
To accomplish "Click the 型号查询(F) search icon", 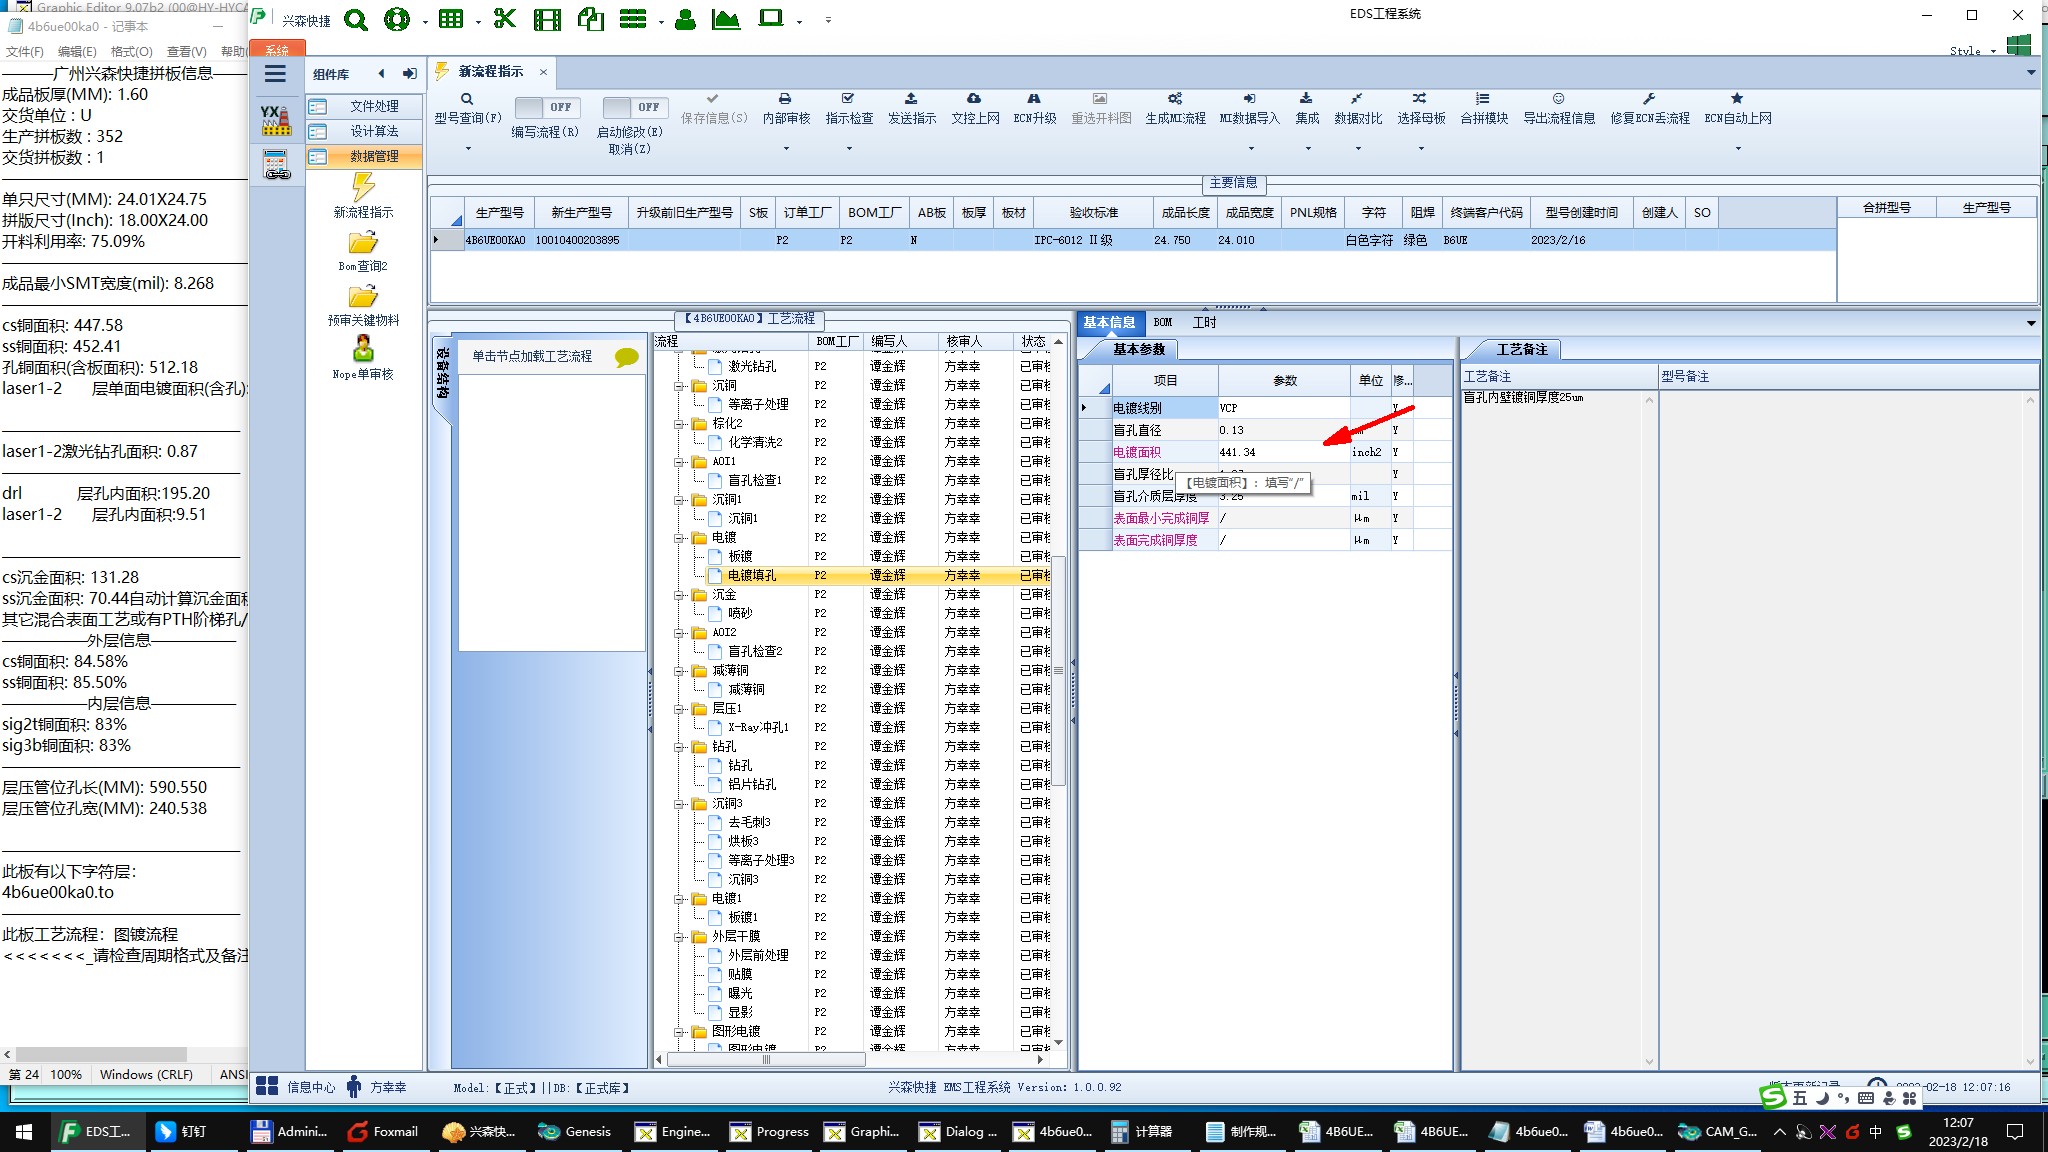I will (x=466, y=99).
